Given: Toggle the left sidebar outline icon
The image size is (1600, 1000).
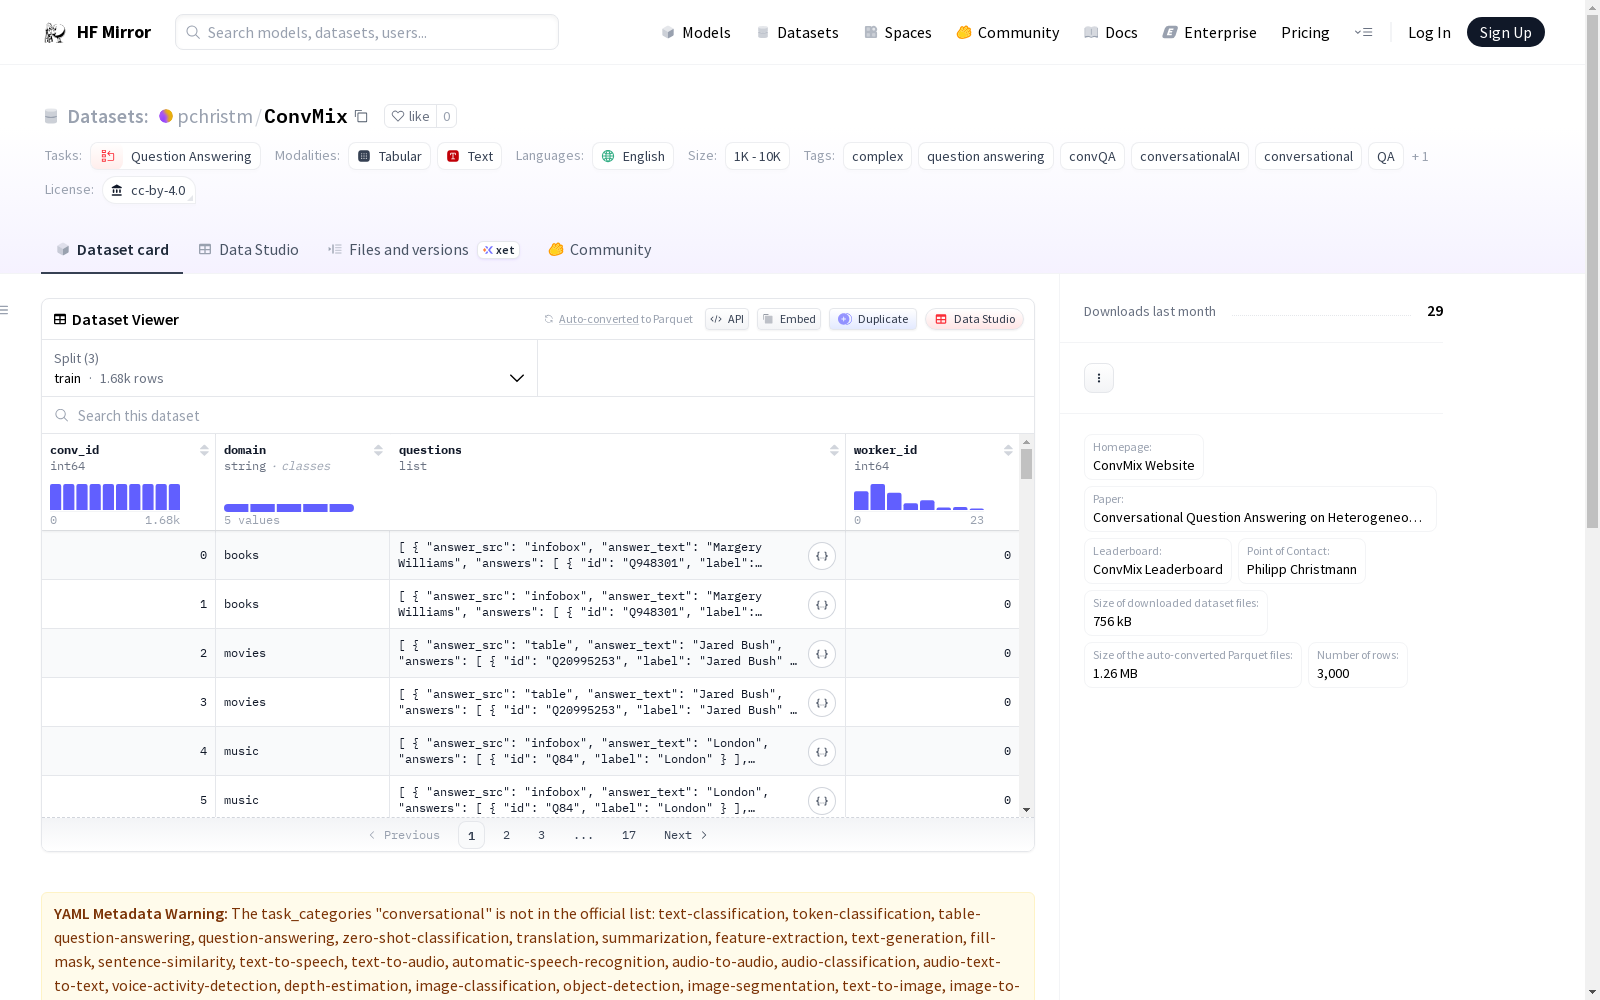Looking at the screenshot, I should click(5, 310).
